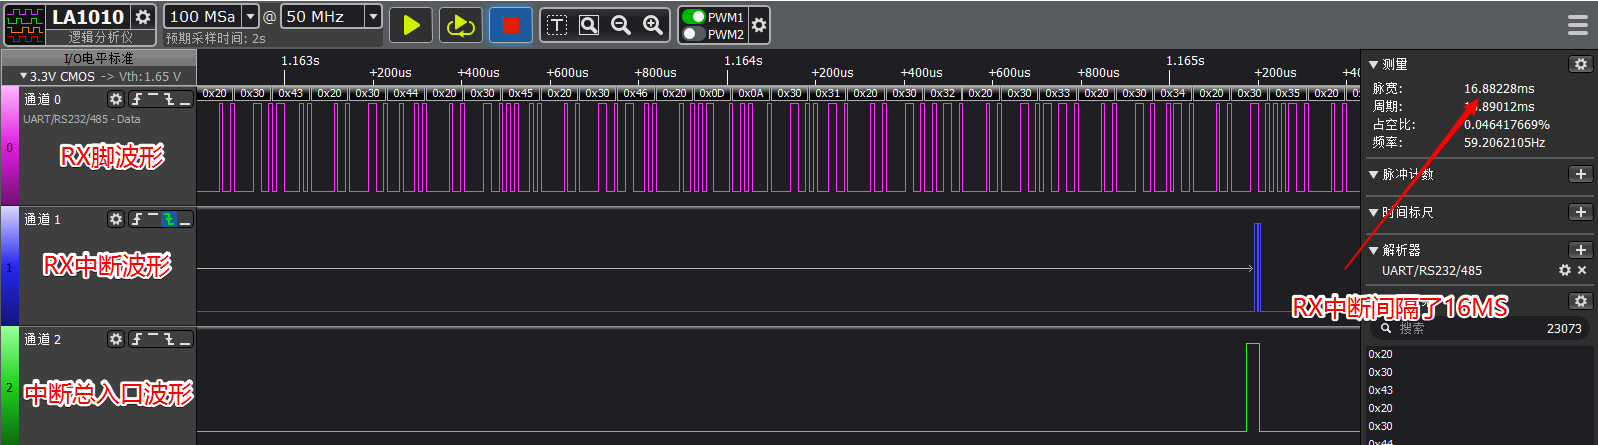The image size is (1598, 445).
Task: Toggle the PWM2 switch
Action: tap(692, 34)
